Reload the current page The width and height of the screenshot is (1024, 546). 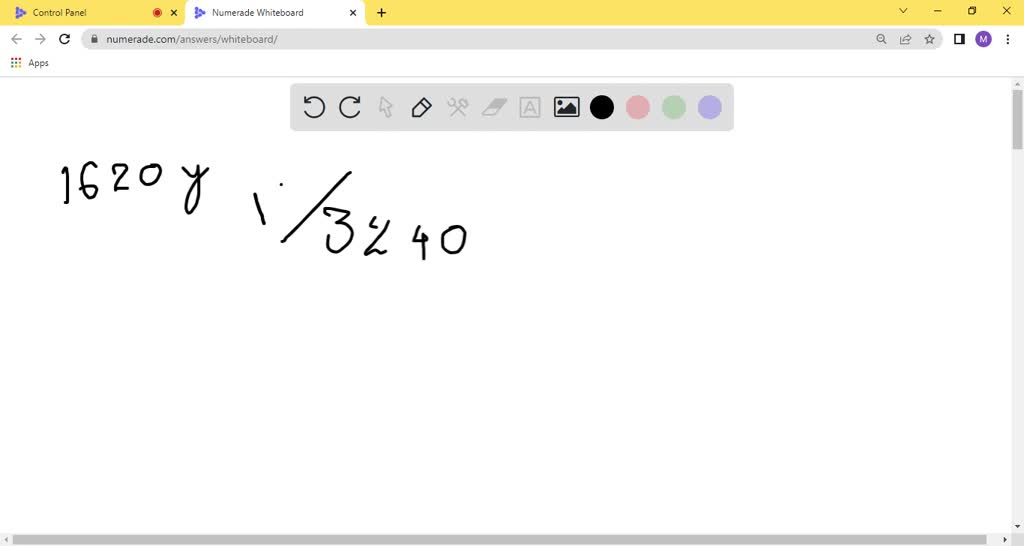(64, 39)
